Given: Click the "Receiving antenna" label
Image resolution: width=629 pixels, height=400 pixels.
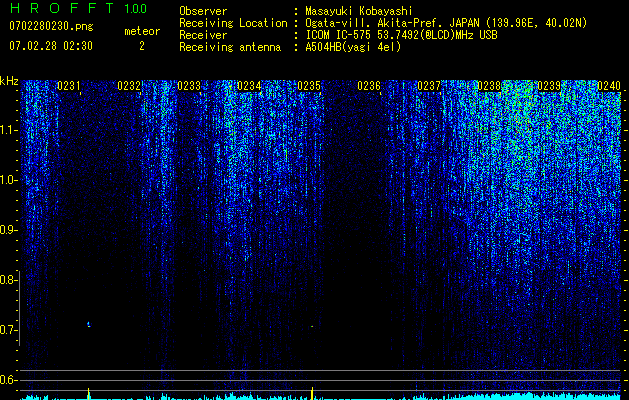Looking at the screenshot, I should (x=230, y=47).
